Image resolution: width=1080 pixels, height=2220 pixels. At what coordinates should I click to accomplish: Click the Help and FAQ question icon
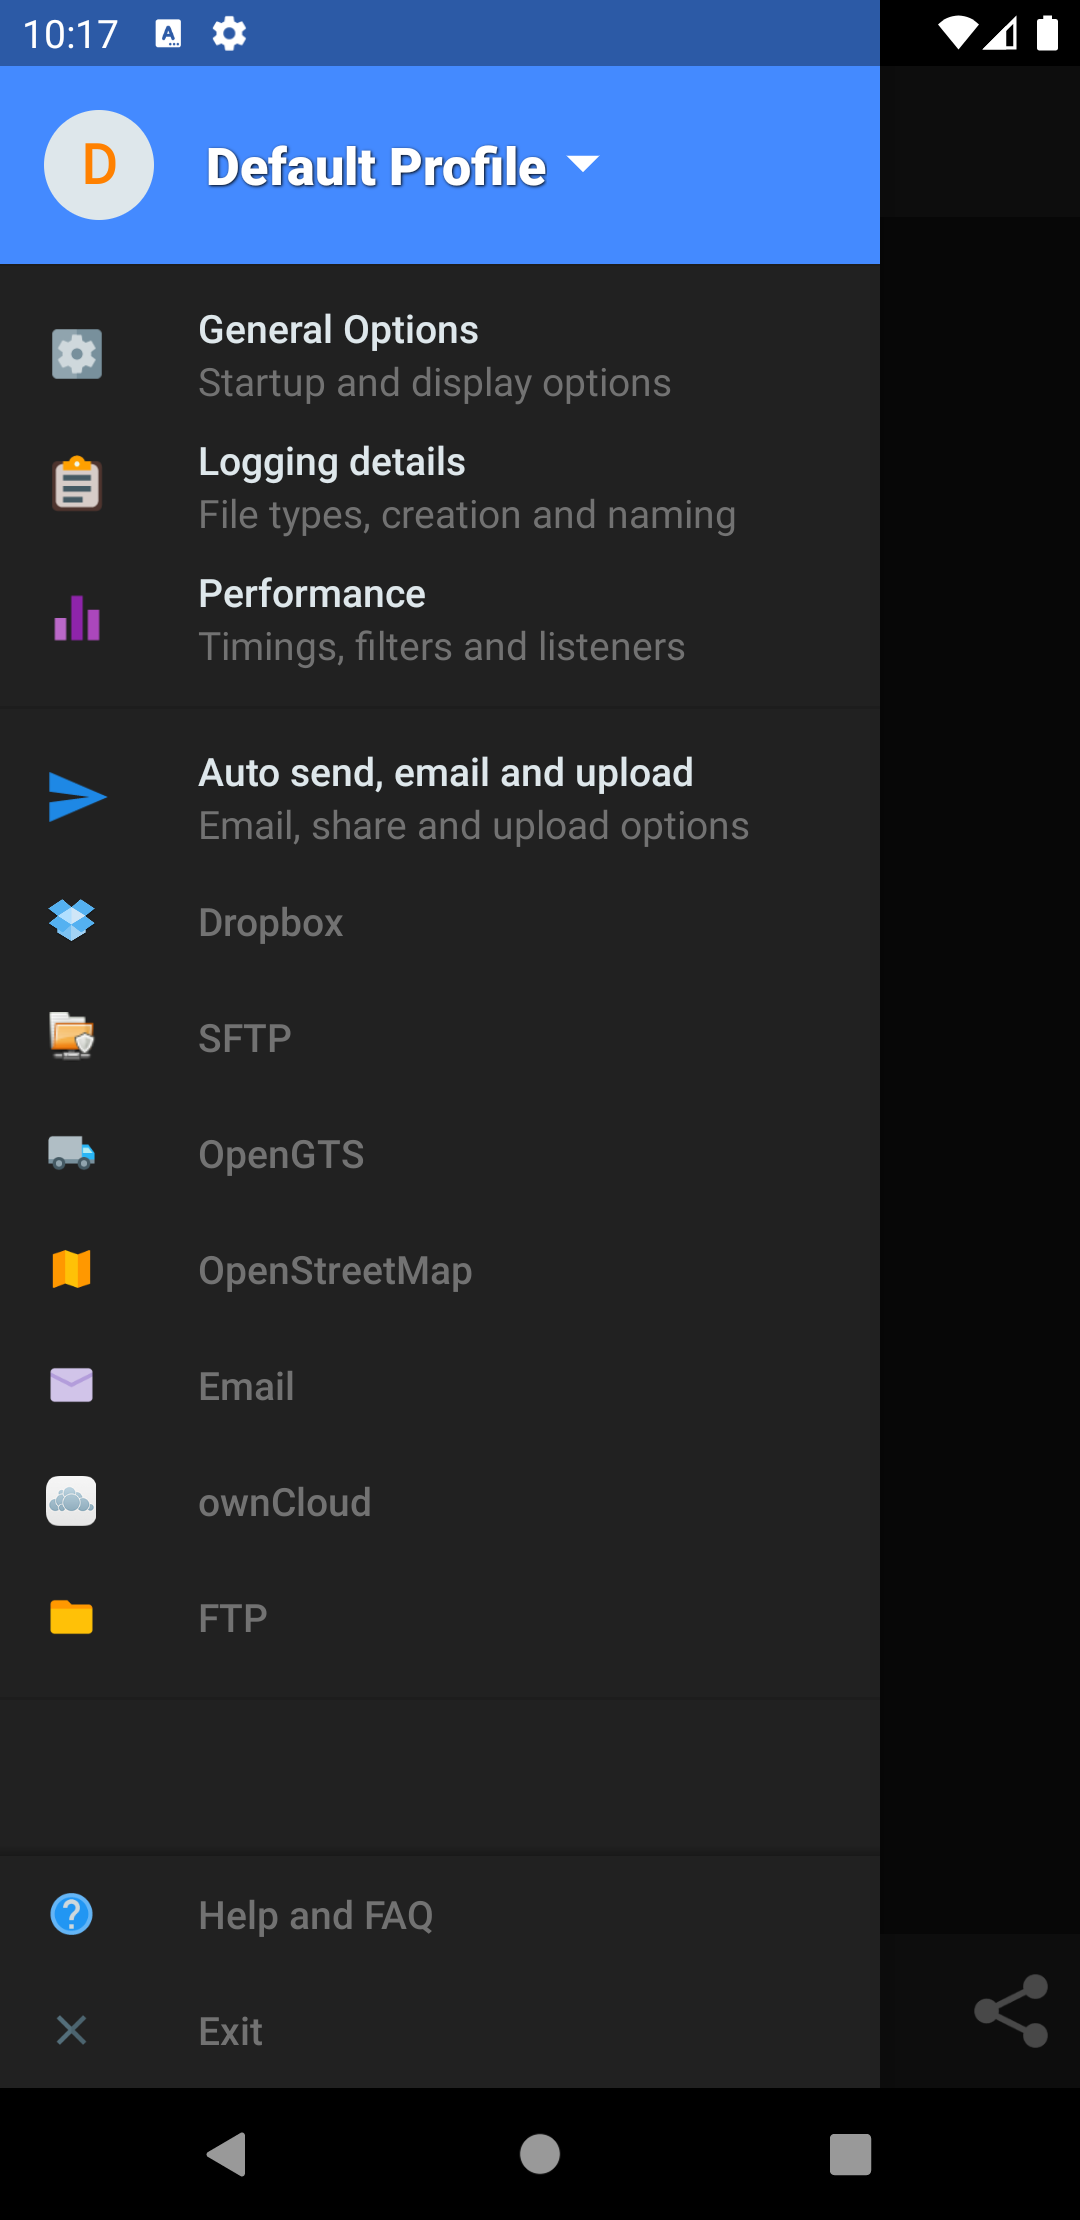(72, 1915)
